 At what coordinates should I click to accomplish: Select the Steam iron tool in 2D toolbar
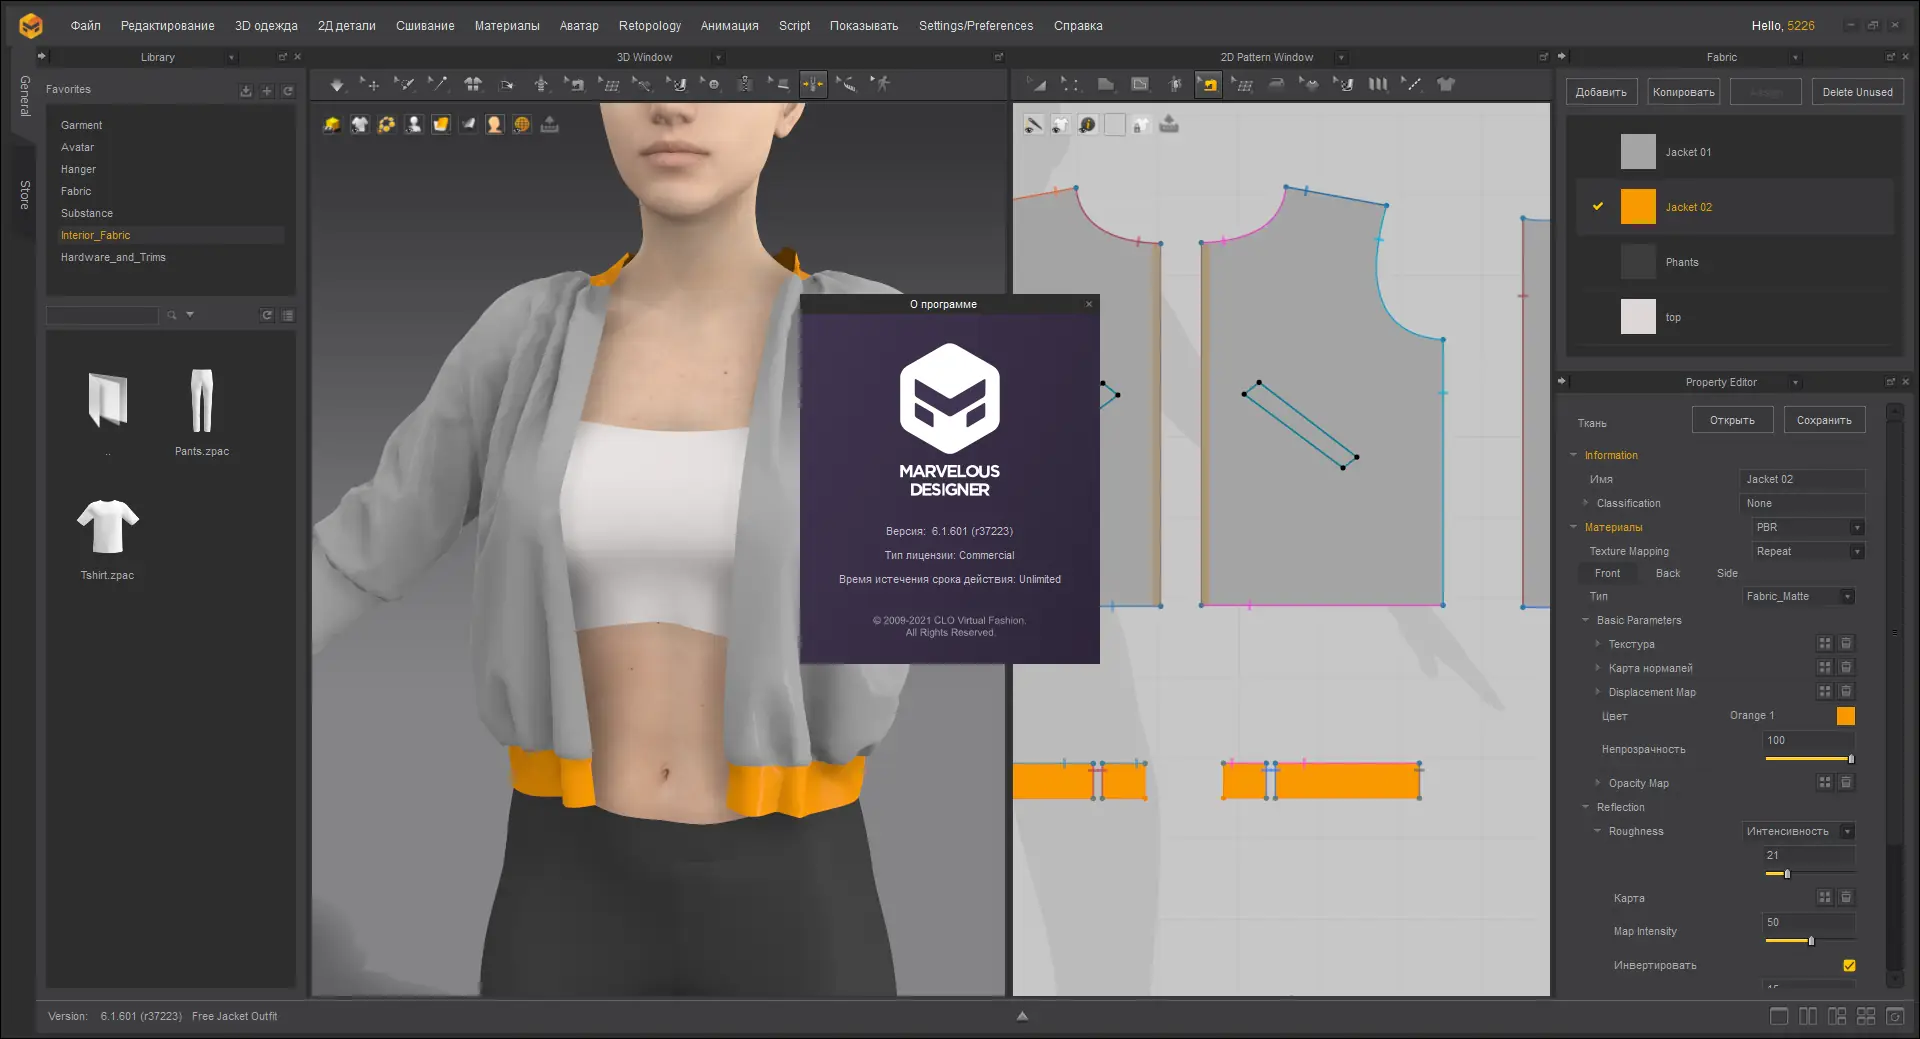pyautogui.click(x=1276, y=85)
